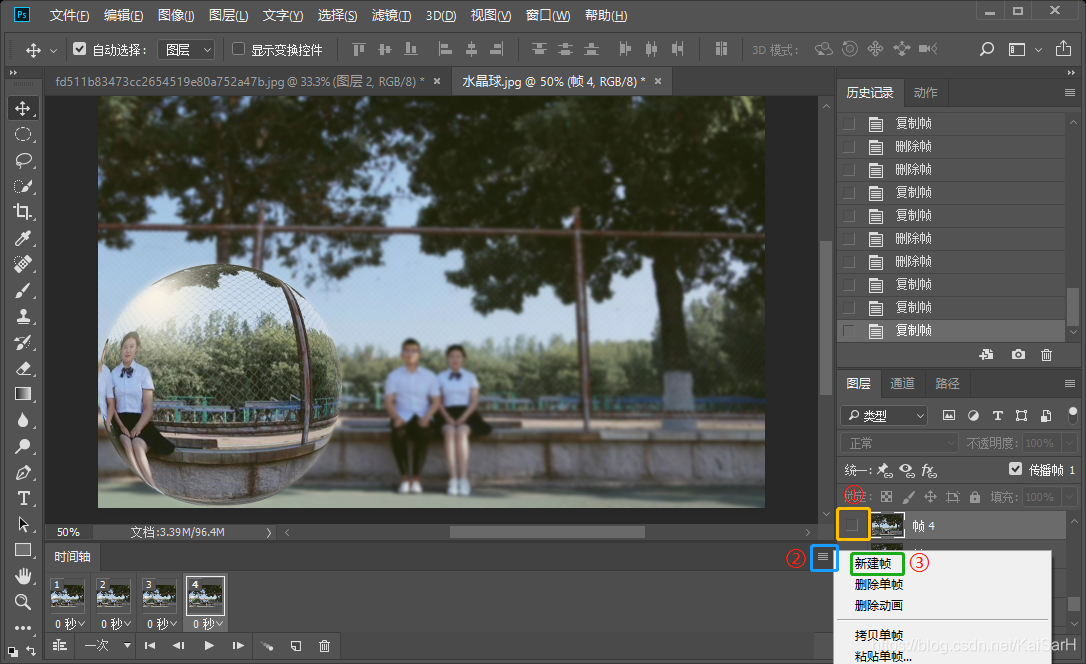The image size is (1086, 664).
Task: Open the fill (填充) dropdown arrow
Action: click(1070, 497)
